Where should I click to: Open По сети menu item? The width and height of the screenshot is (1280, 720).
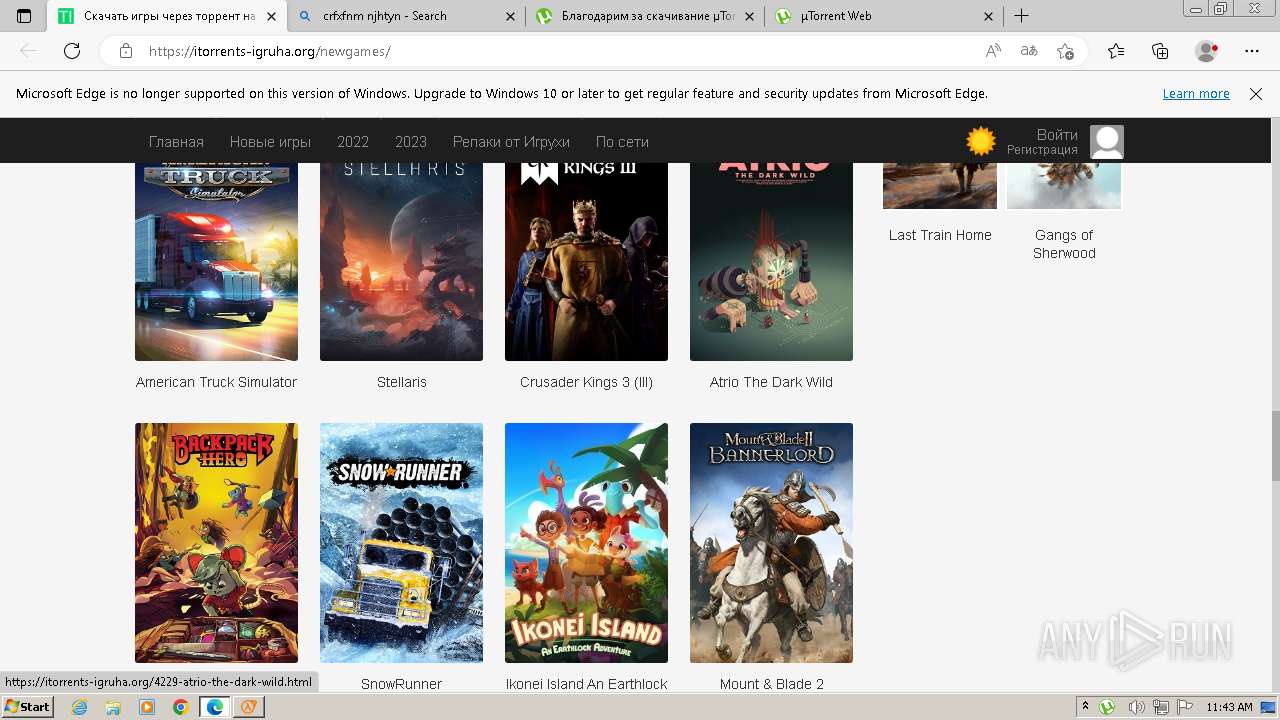(x=622, y=142)
